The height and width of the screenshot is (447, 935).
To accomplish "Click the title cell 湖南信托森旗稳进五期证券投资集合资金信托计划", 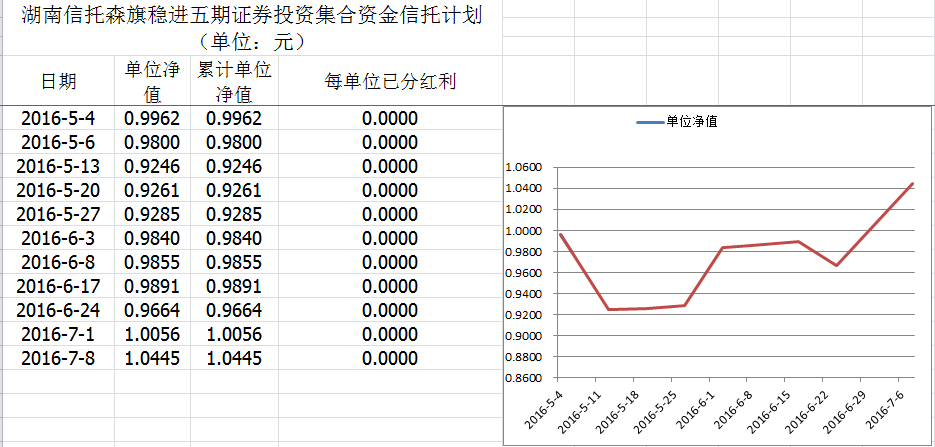I will tap(250, 19).
